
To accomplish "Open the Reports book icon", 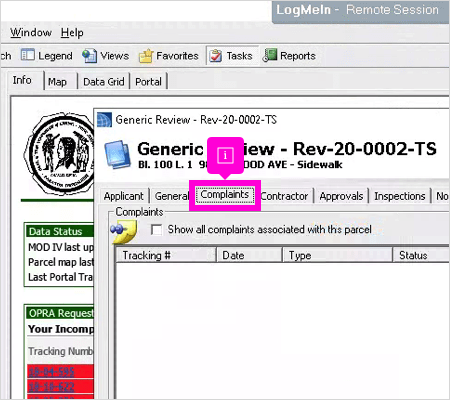I will point(270,55).
